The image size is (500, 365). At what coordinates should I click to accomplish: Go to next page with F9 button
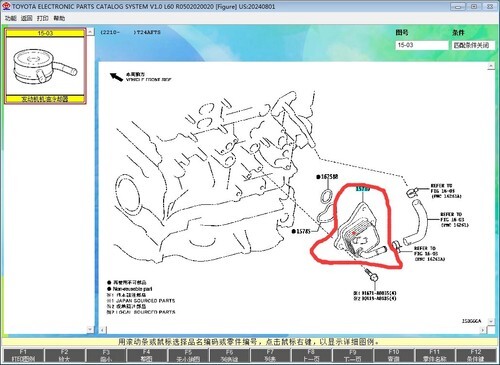(x=352, y=355)
